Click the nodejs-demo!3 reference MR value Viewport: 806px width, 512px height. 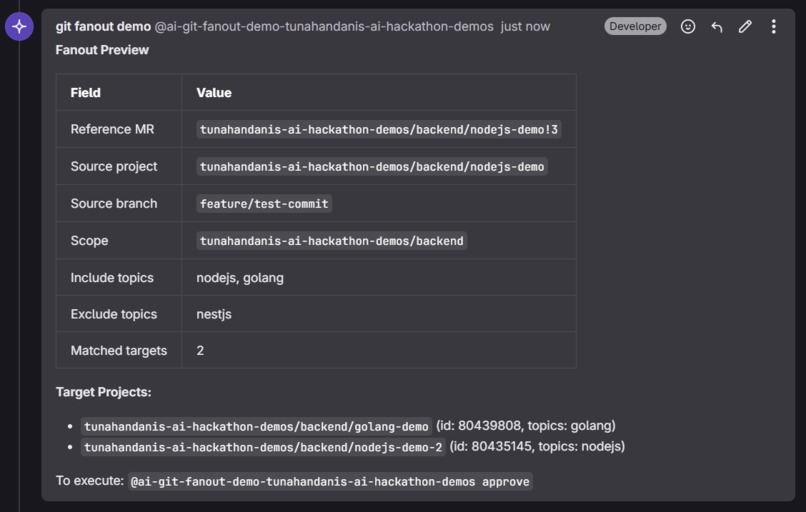[x=378, y=130]
